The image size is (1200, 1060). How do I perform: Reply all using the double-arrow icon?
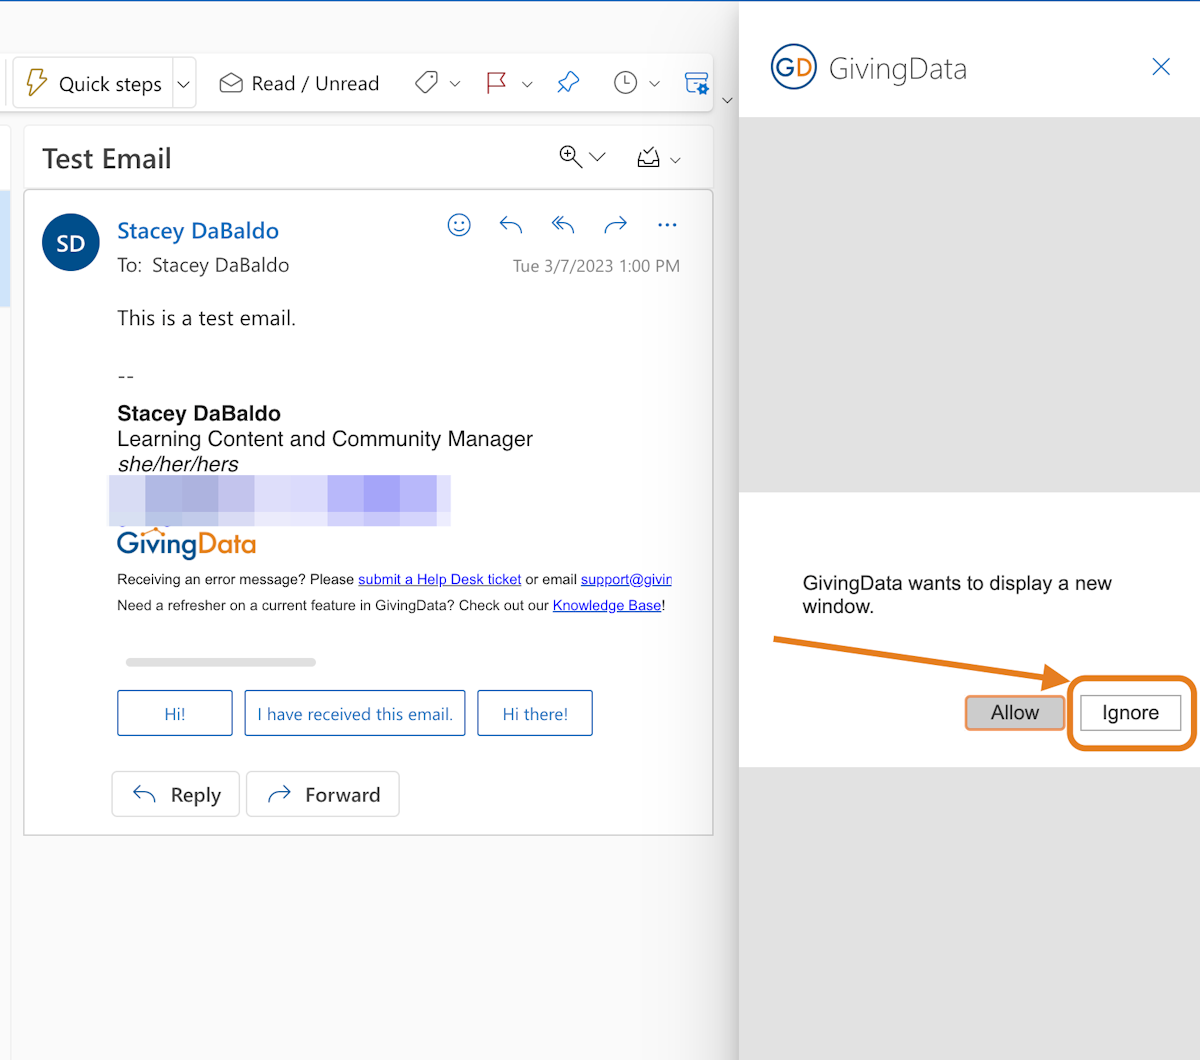563,225
